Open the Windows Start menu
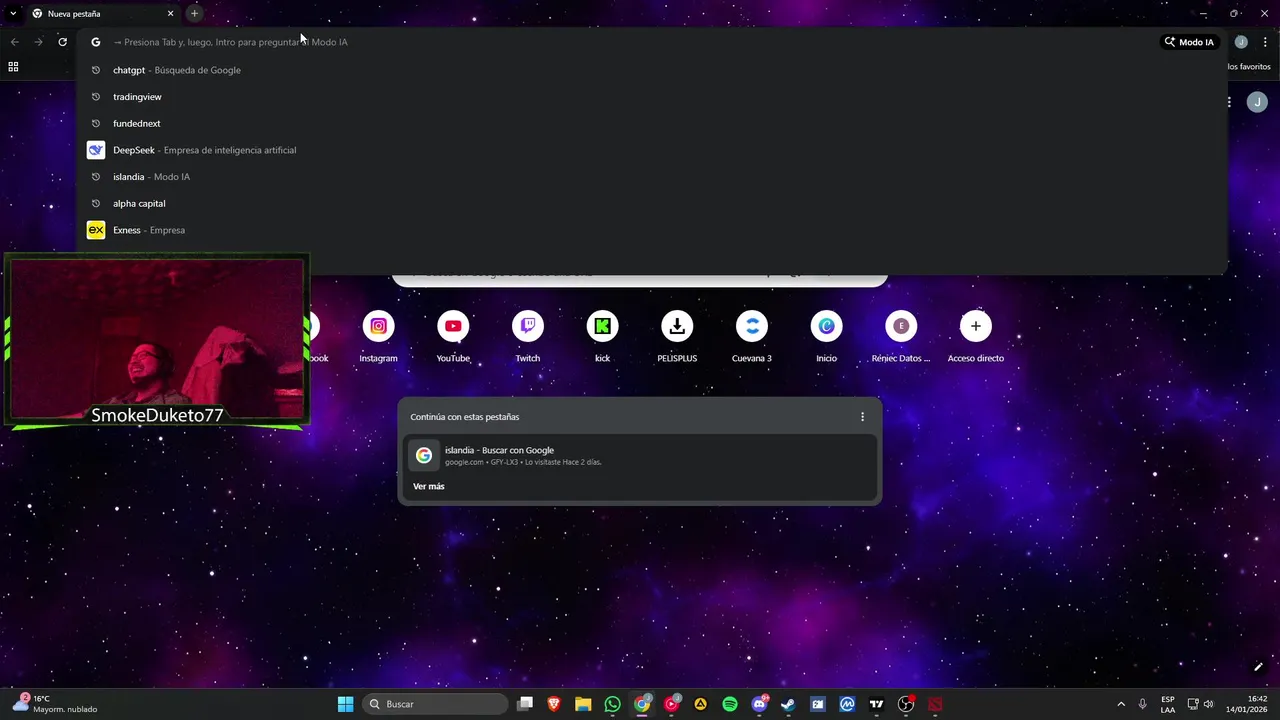1280x720 pixels. 345,704
